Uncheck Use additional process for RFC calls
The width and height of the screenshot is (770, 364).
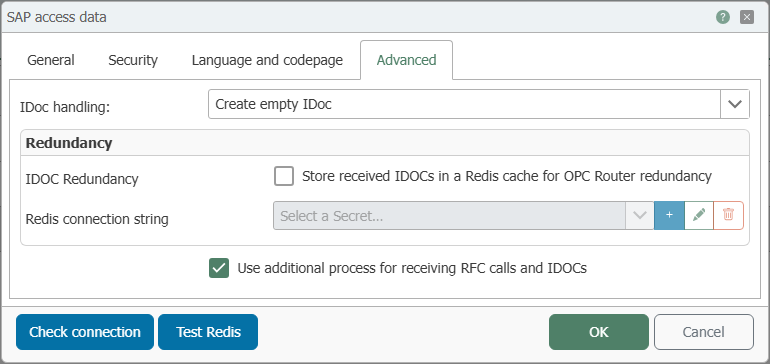pos(219,268)
